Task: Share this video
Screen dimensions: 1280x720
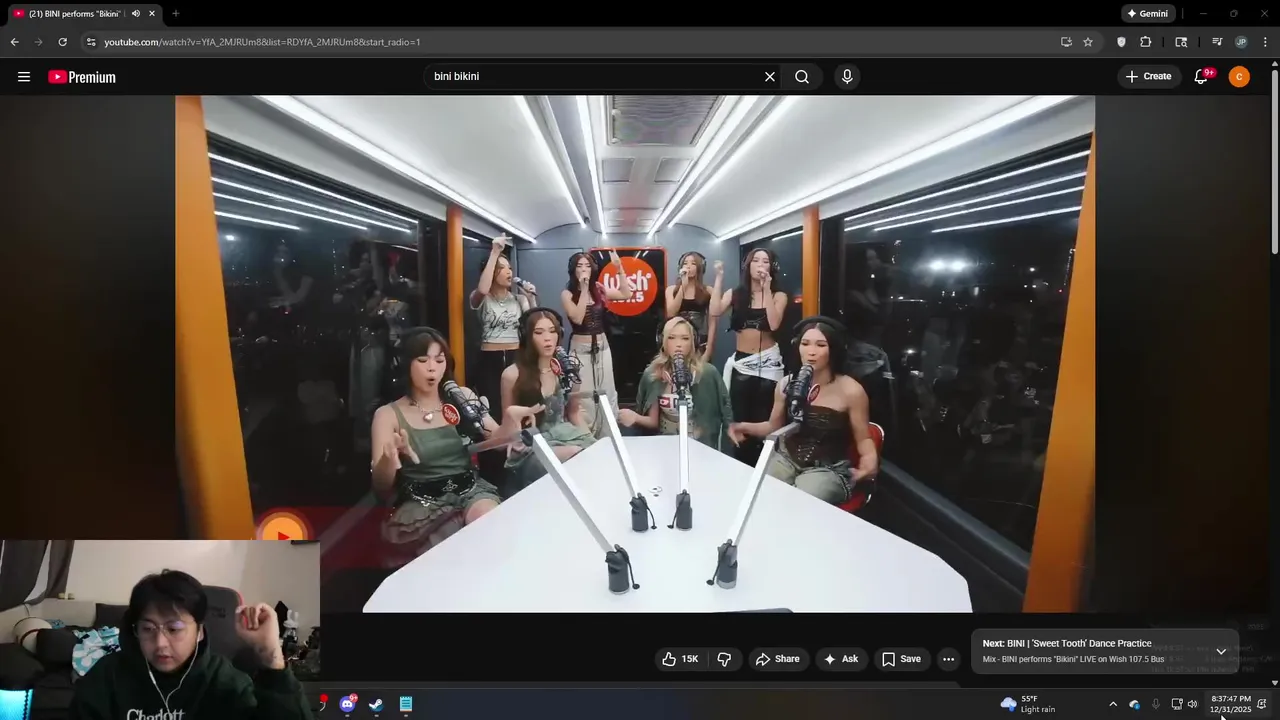Action: 778,659
